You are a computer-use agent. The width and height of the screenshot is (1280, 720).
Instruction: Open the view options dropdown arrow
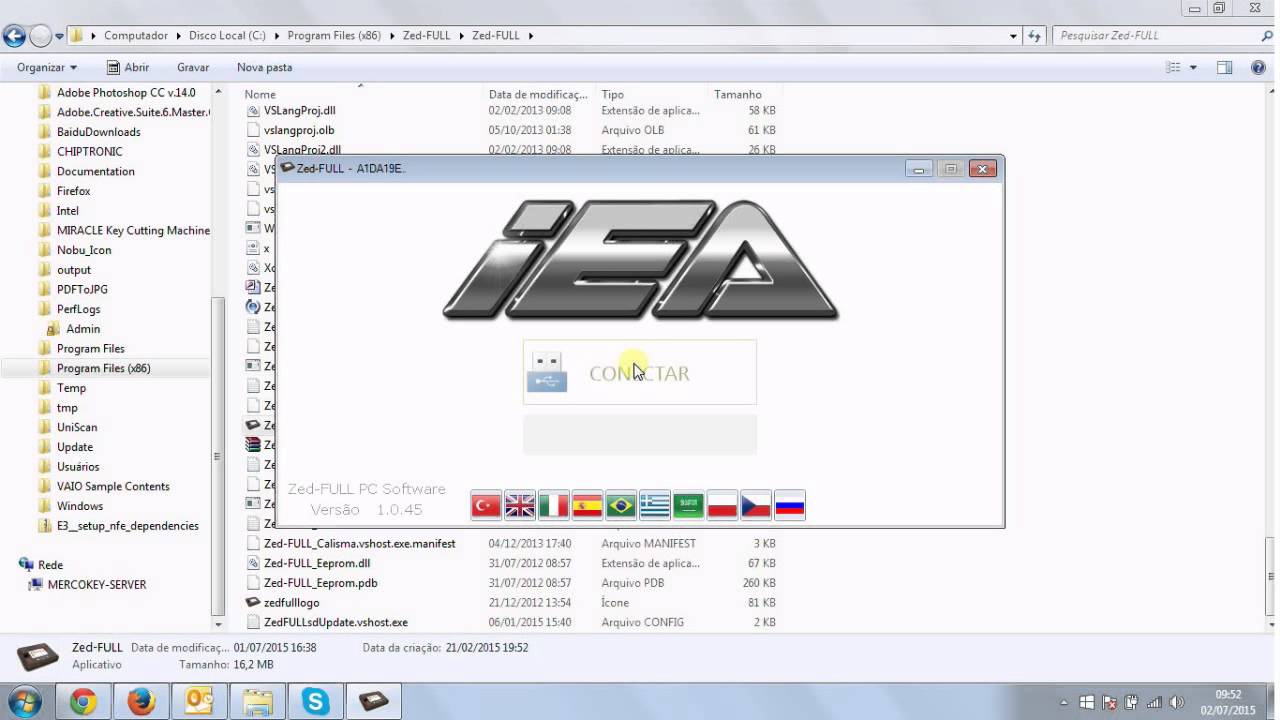pos(1193,67)
